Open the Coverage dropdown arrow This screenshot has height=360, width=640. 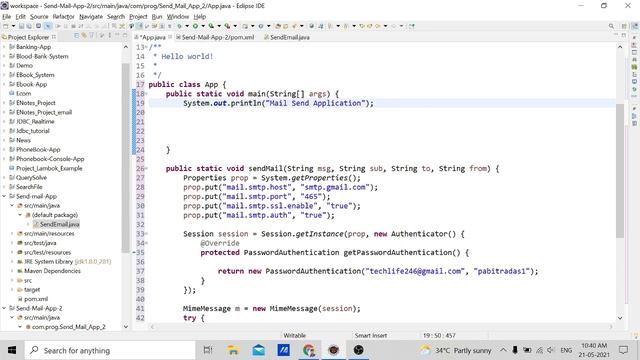219,26
